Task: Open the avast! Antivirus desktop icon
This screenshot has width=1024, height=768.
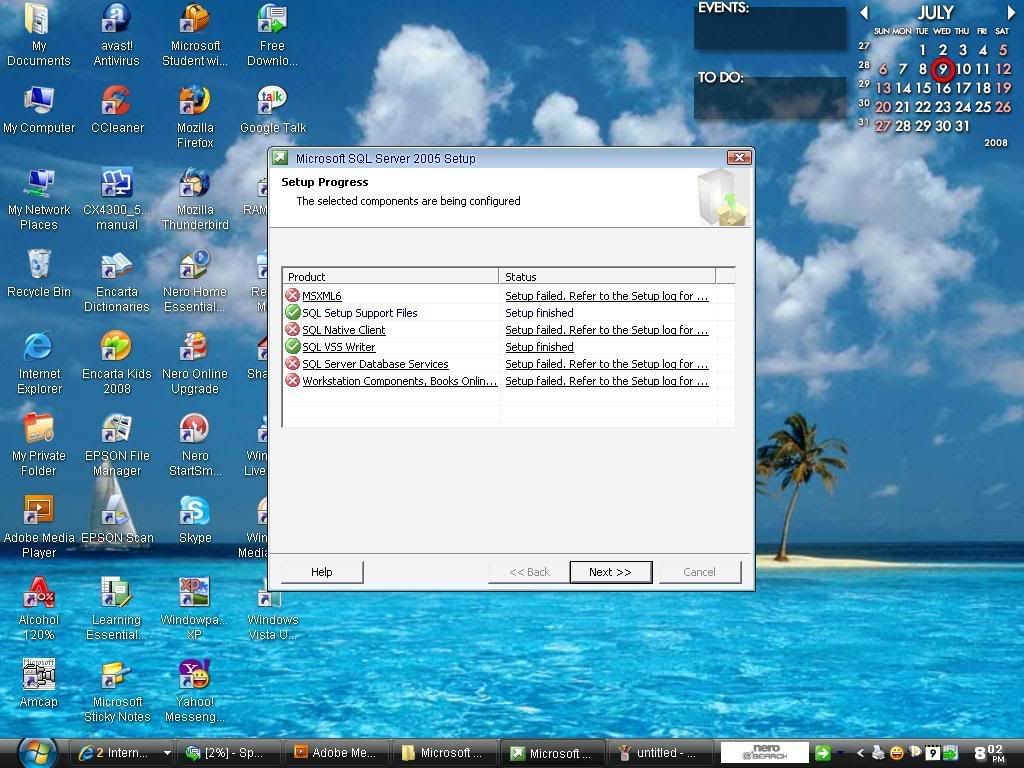Action: 116,20
